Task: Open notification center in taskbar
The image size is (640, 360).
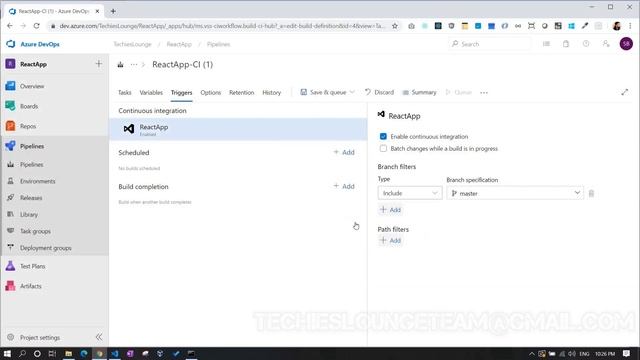Action: point(627,353)
